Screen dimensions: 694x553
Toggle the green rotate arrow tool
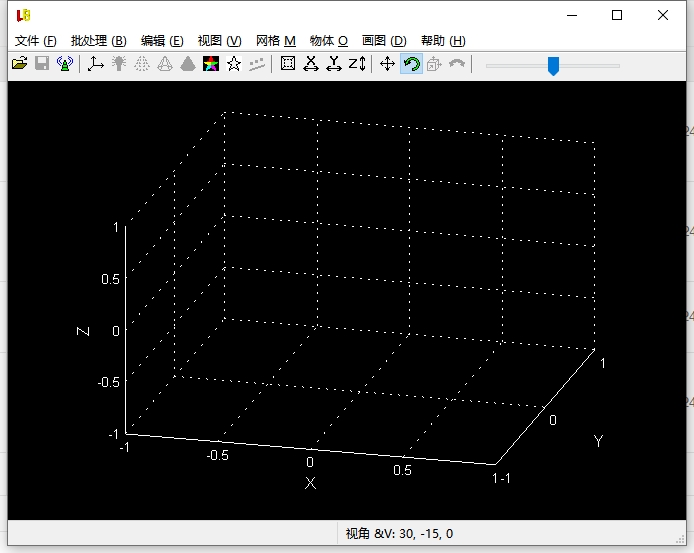click(x=411, y=64)
